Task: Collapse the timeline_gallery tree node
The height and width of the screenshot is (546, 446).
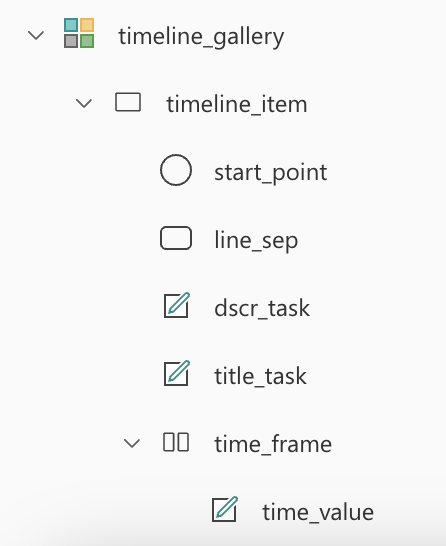Action: [36, 35]
